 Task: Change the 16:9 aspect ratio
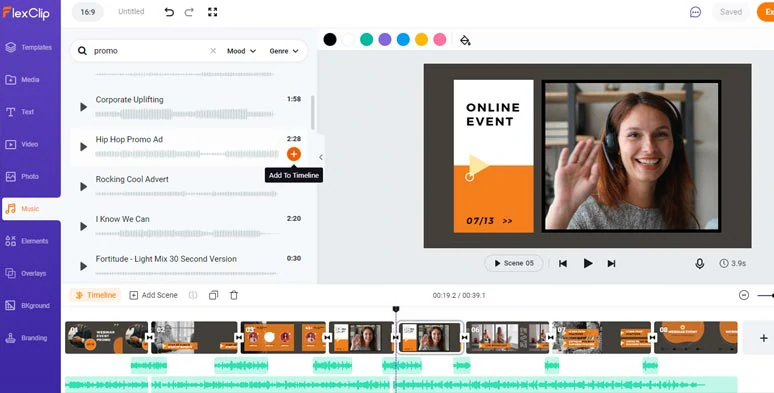[x=88, y=12]
